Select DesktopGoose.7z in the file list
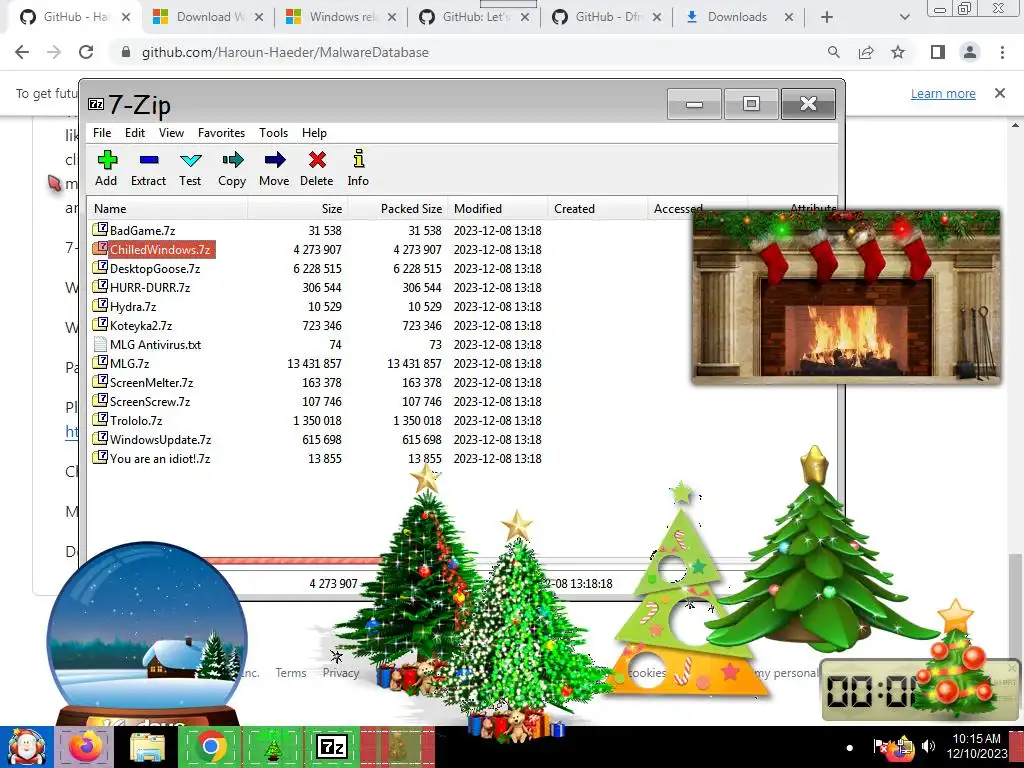This screenshot has height=768, width=1024. pos(317,268)
